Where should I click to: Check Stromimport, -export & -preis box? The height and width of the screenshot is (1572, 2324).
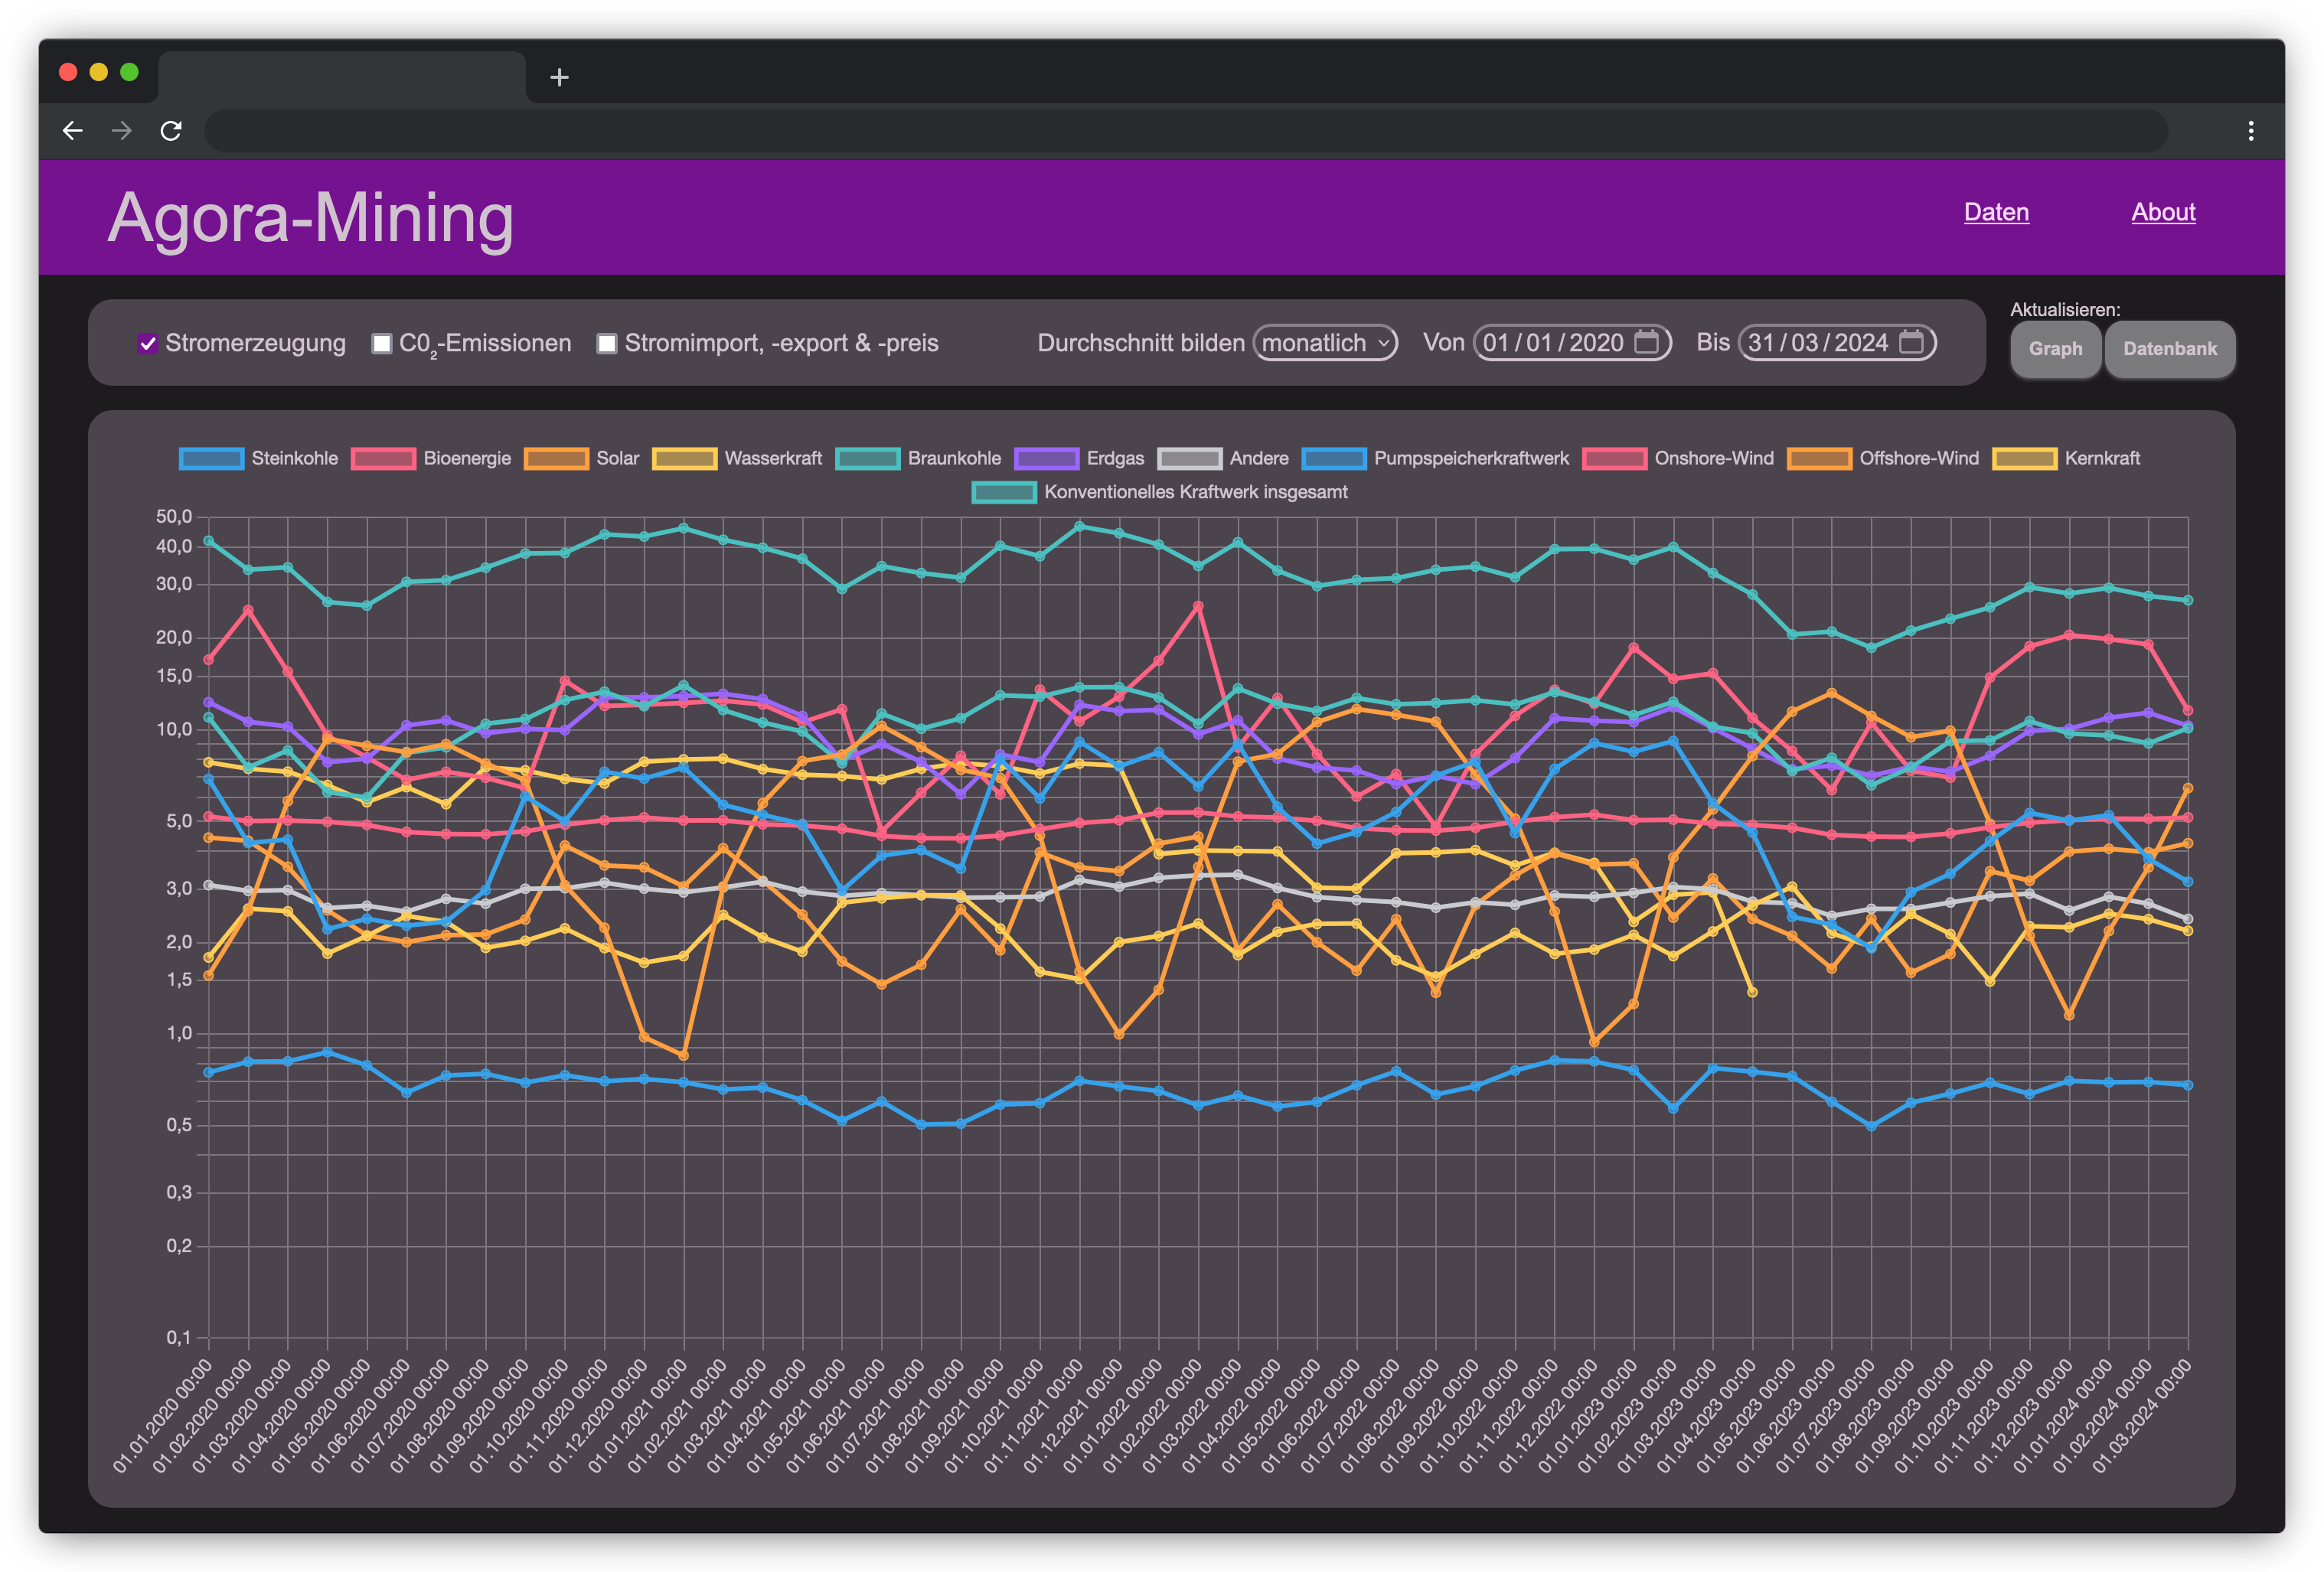pyautogui.click(x=607, y=344)
